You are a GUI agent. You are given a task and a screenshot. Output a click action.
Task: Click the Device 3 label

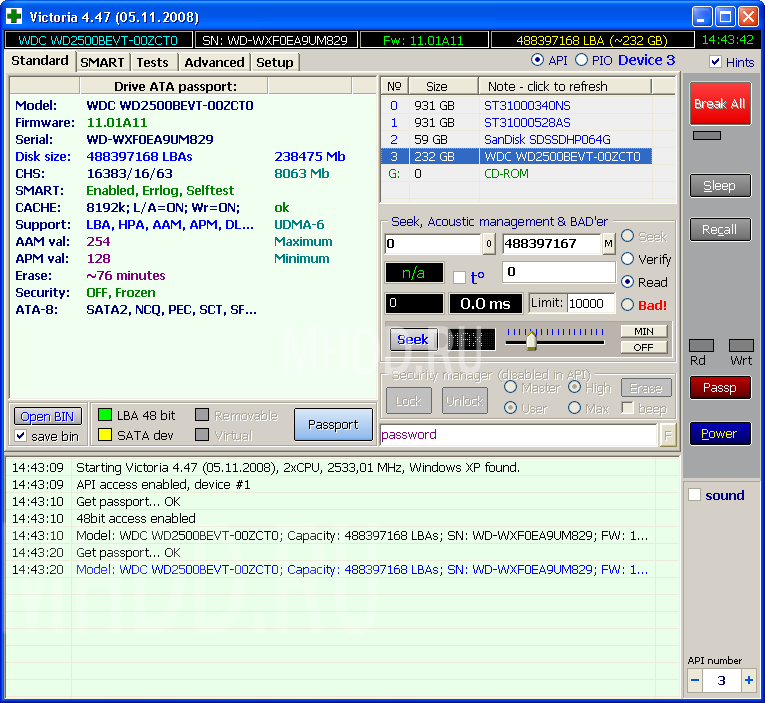point(646,60)
